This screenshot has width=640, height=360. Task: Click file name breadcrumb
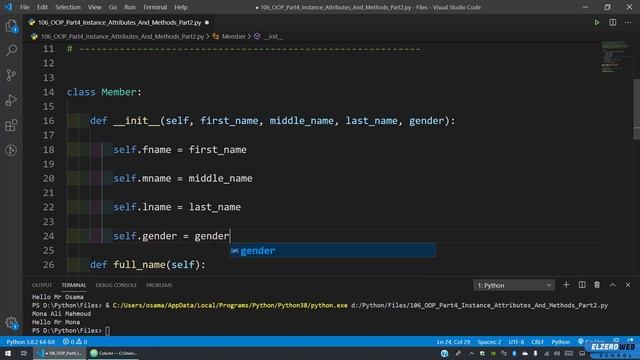tap(122, 36)
